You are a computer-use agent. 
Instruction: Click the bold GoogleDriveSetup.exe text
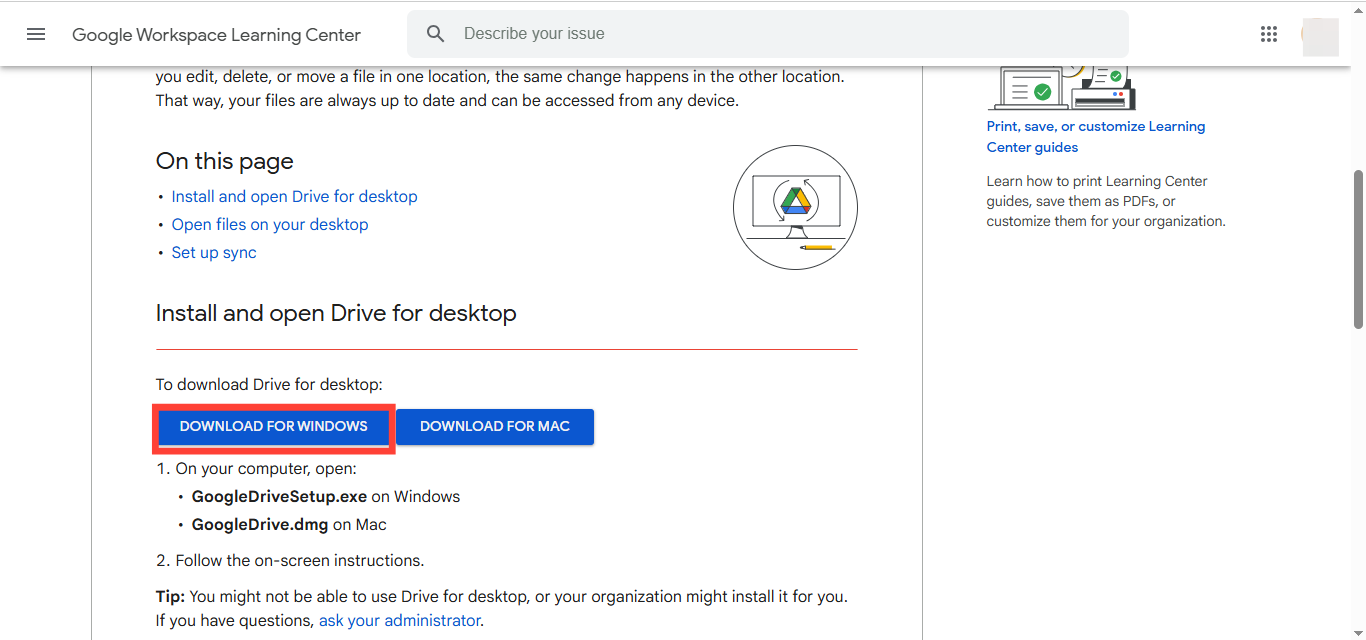279,497
